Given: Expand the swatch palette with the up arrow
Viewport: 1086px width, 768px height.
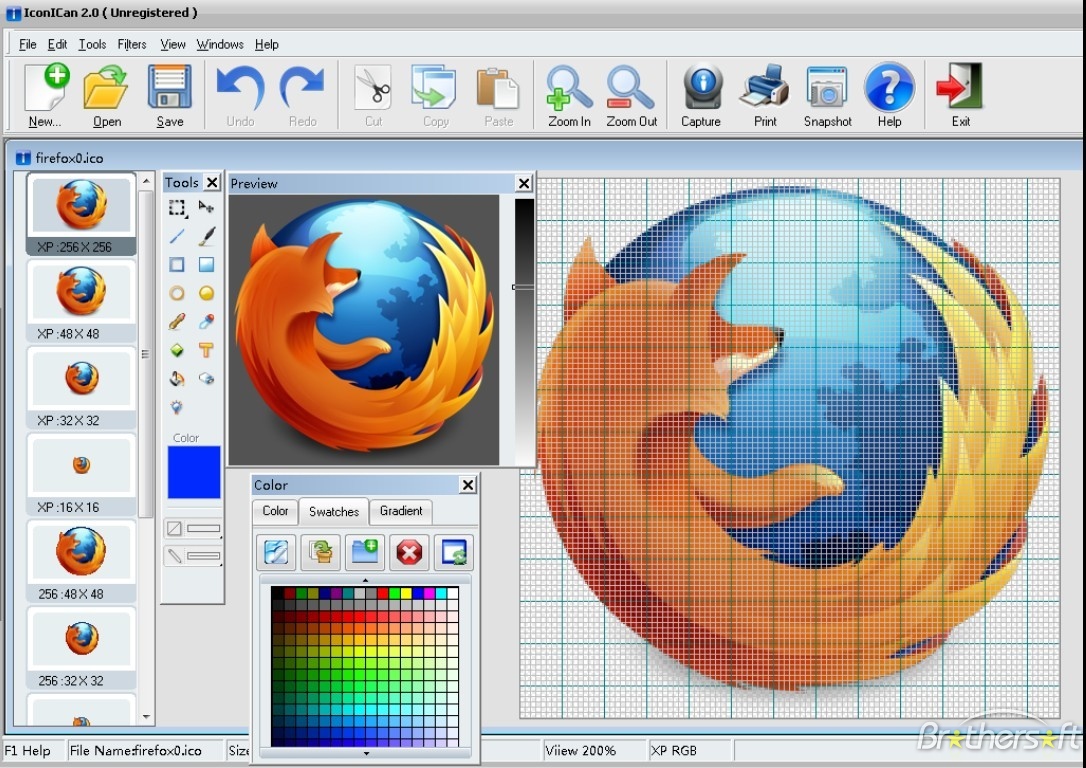Looking at the screenshot, I should pyautogui.click(x=366, y=580).
